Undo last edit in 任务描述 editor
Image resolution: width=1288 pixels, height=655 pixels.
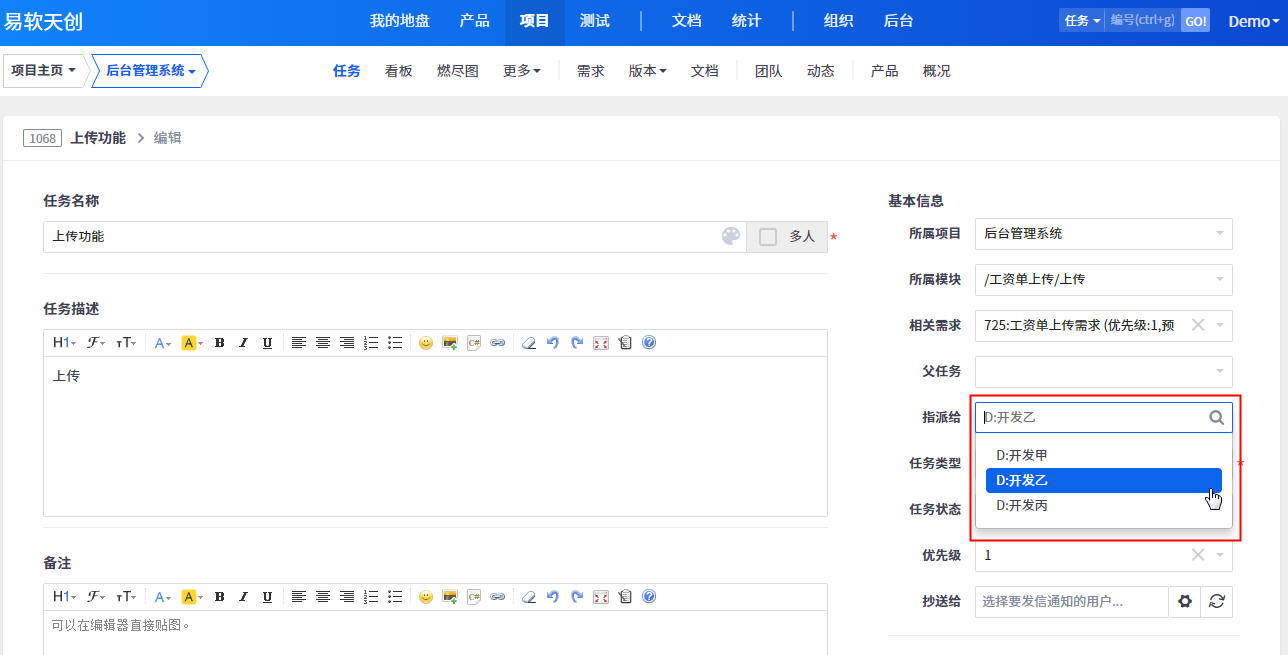pyautogui.click(x=553, y=343)
